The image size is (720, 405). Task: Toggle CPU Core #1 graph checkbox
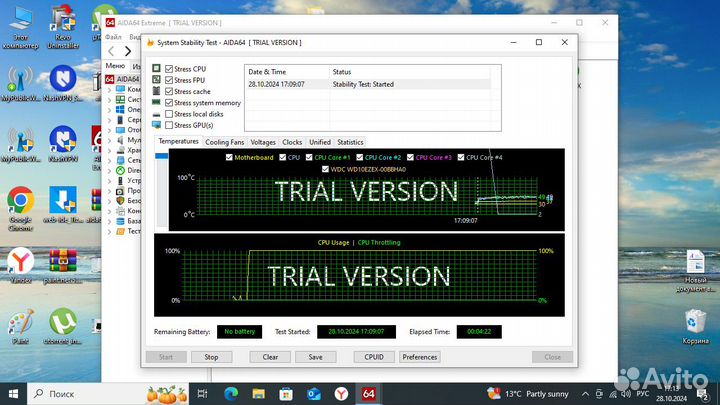tap(309, 157)
